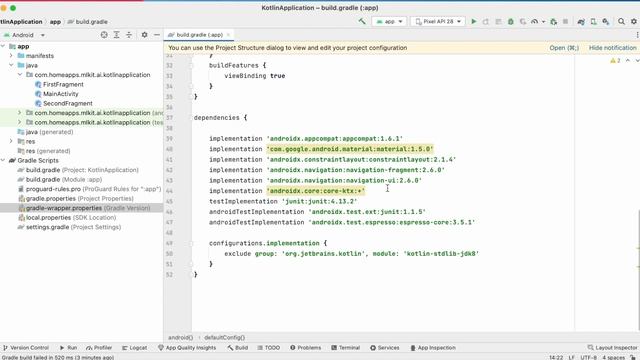Click the Make Project hammer icon
The width and height of the screenshot is (640, 360).
click(x=362, y=21)
